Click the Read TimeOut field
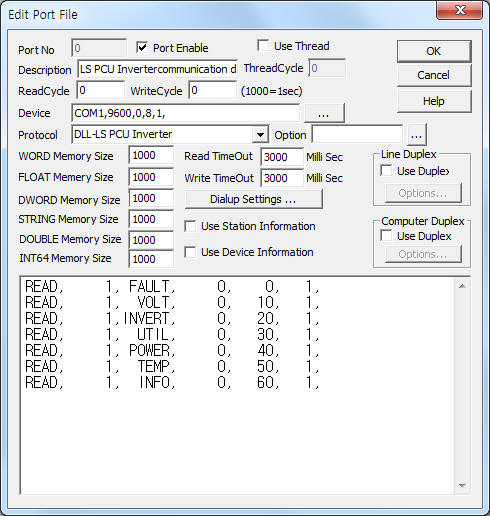490x516 pixels. point(282,157)
